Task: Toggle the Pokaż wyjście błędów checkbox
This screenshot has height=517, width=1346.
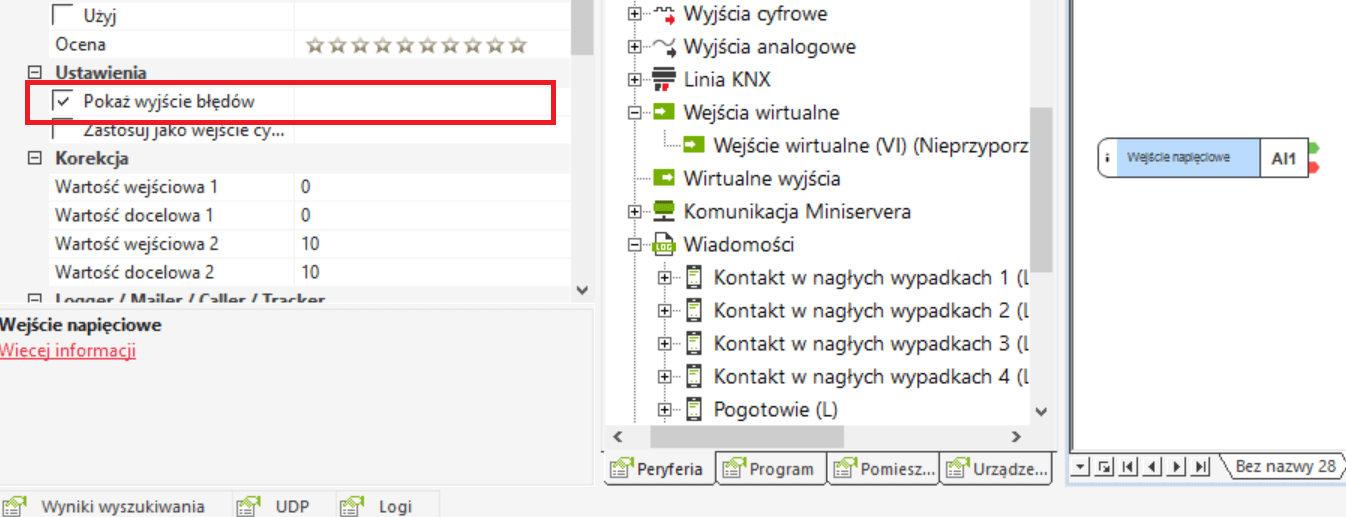Action: tap(64, 101)
